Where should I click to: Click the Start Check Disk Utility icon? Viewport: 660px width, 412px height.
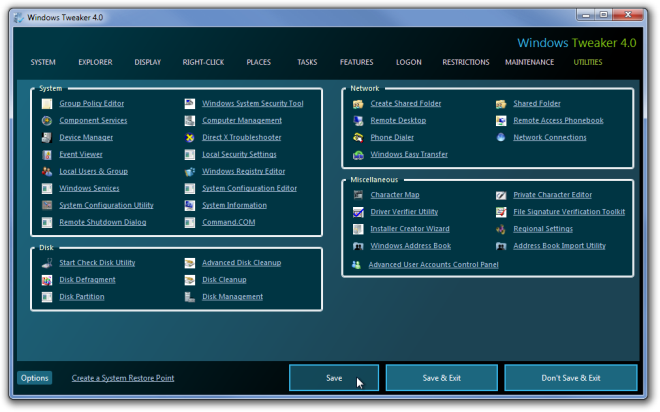click(x=47, y=263)
